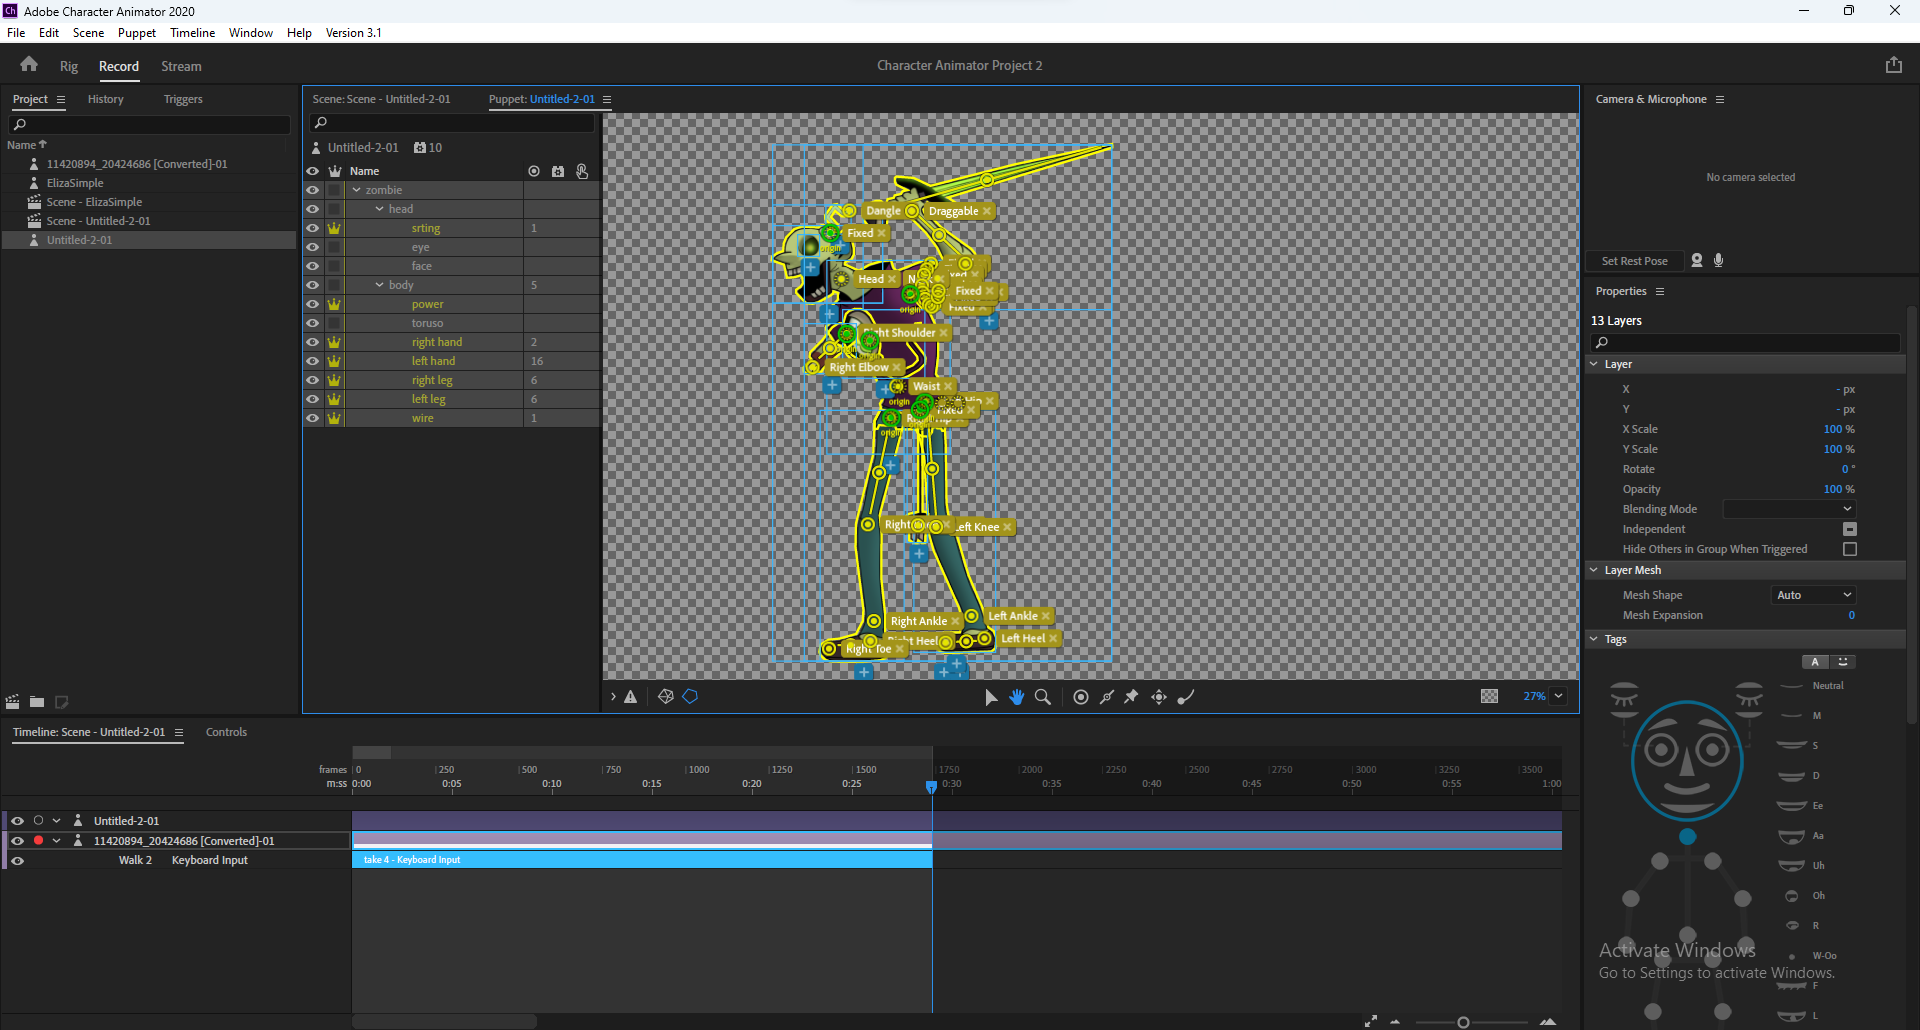Click the camera person icon beside Set Rest Pose

coord(1697,260)
